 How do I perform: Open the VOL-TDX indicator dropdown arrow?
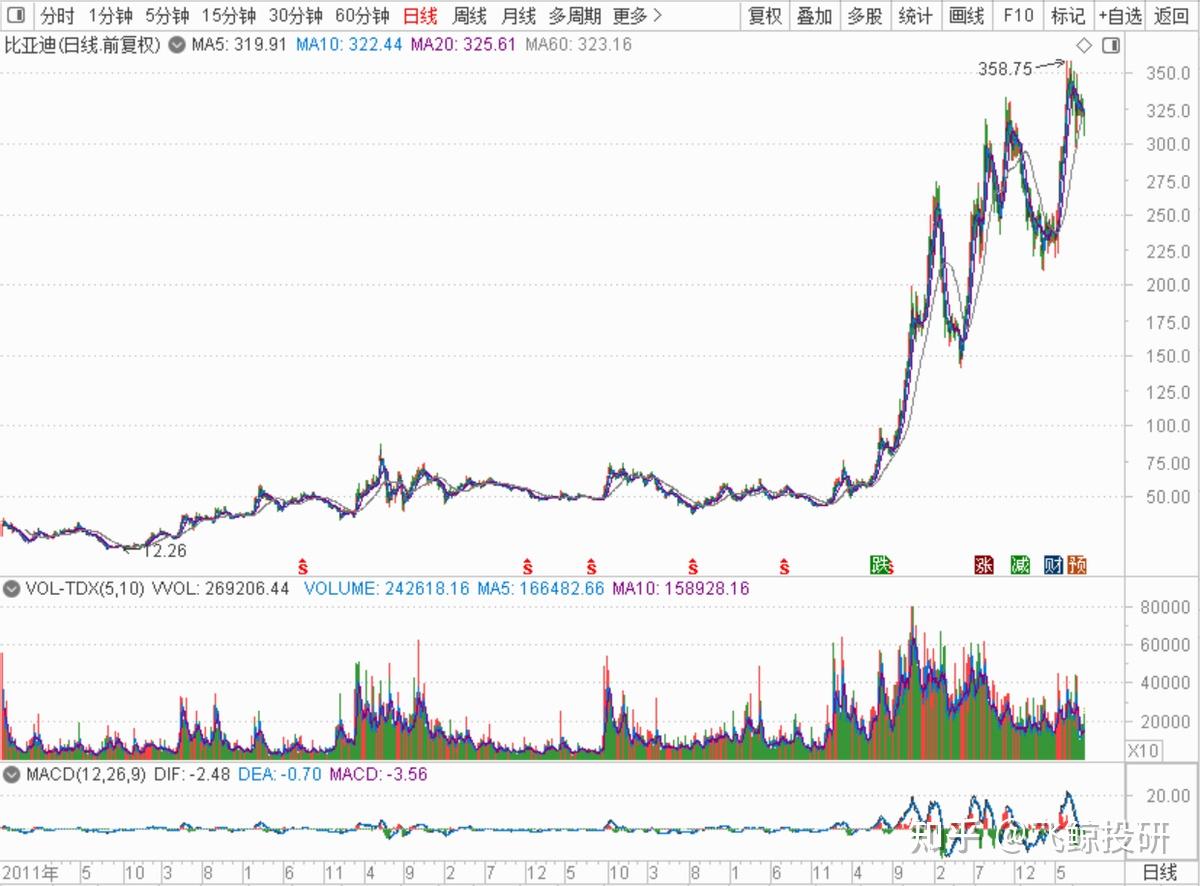pyautogui.click(x=11, y=589)
